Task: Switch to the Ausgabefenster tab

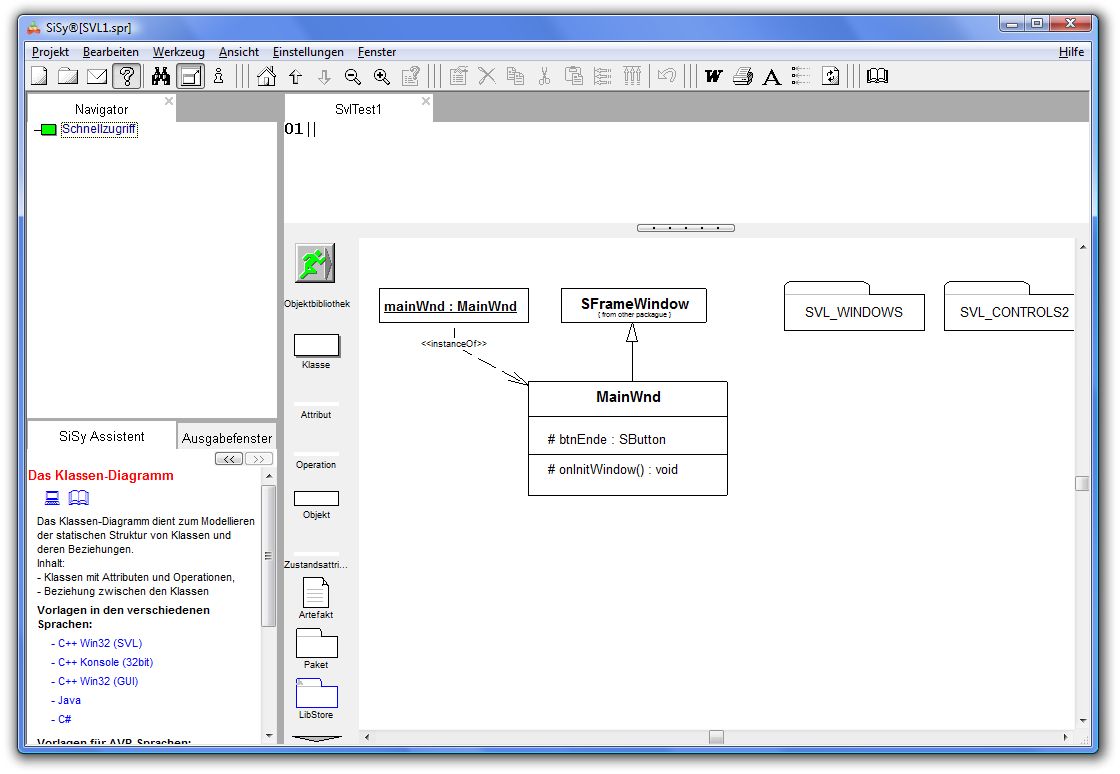Action: pyautogui.click(x=227, y=438)
